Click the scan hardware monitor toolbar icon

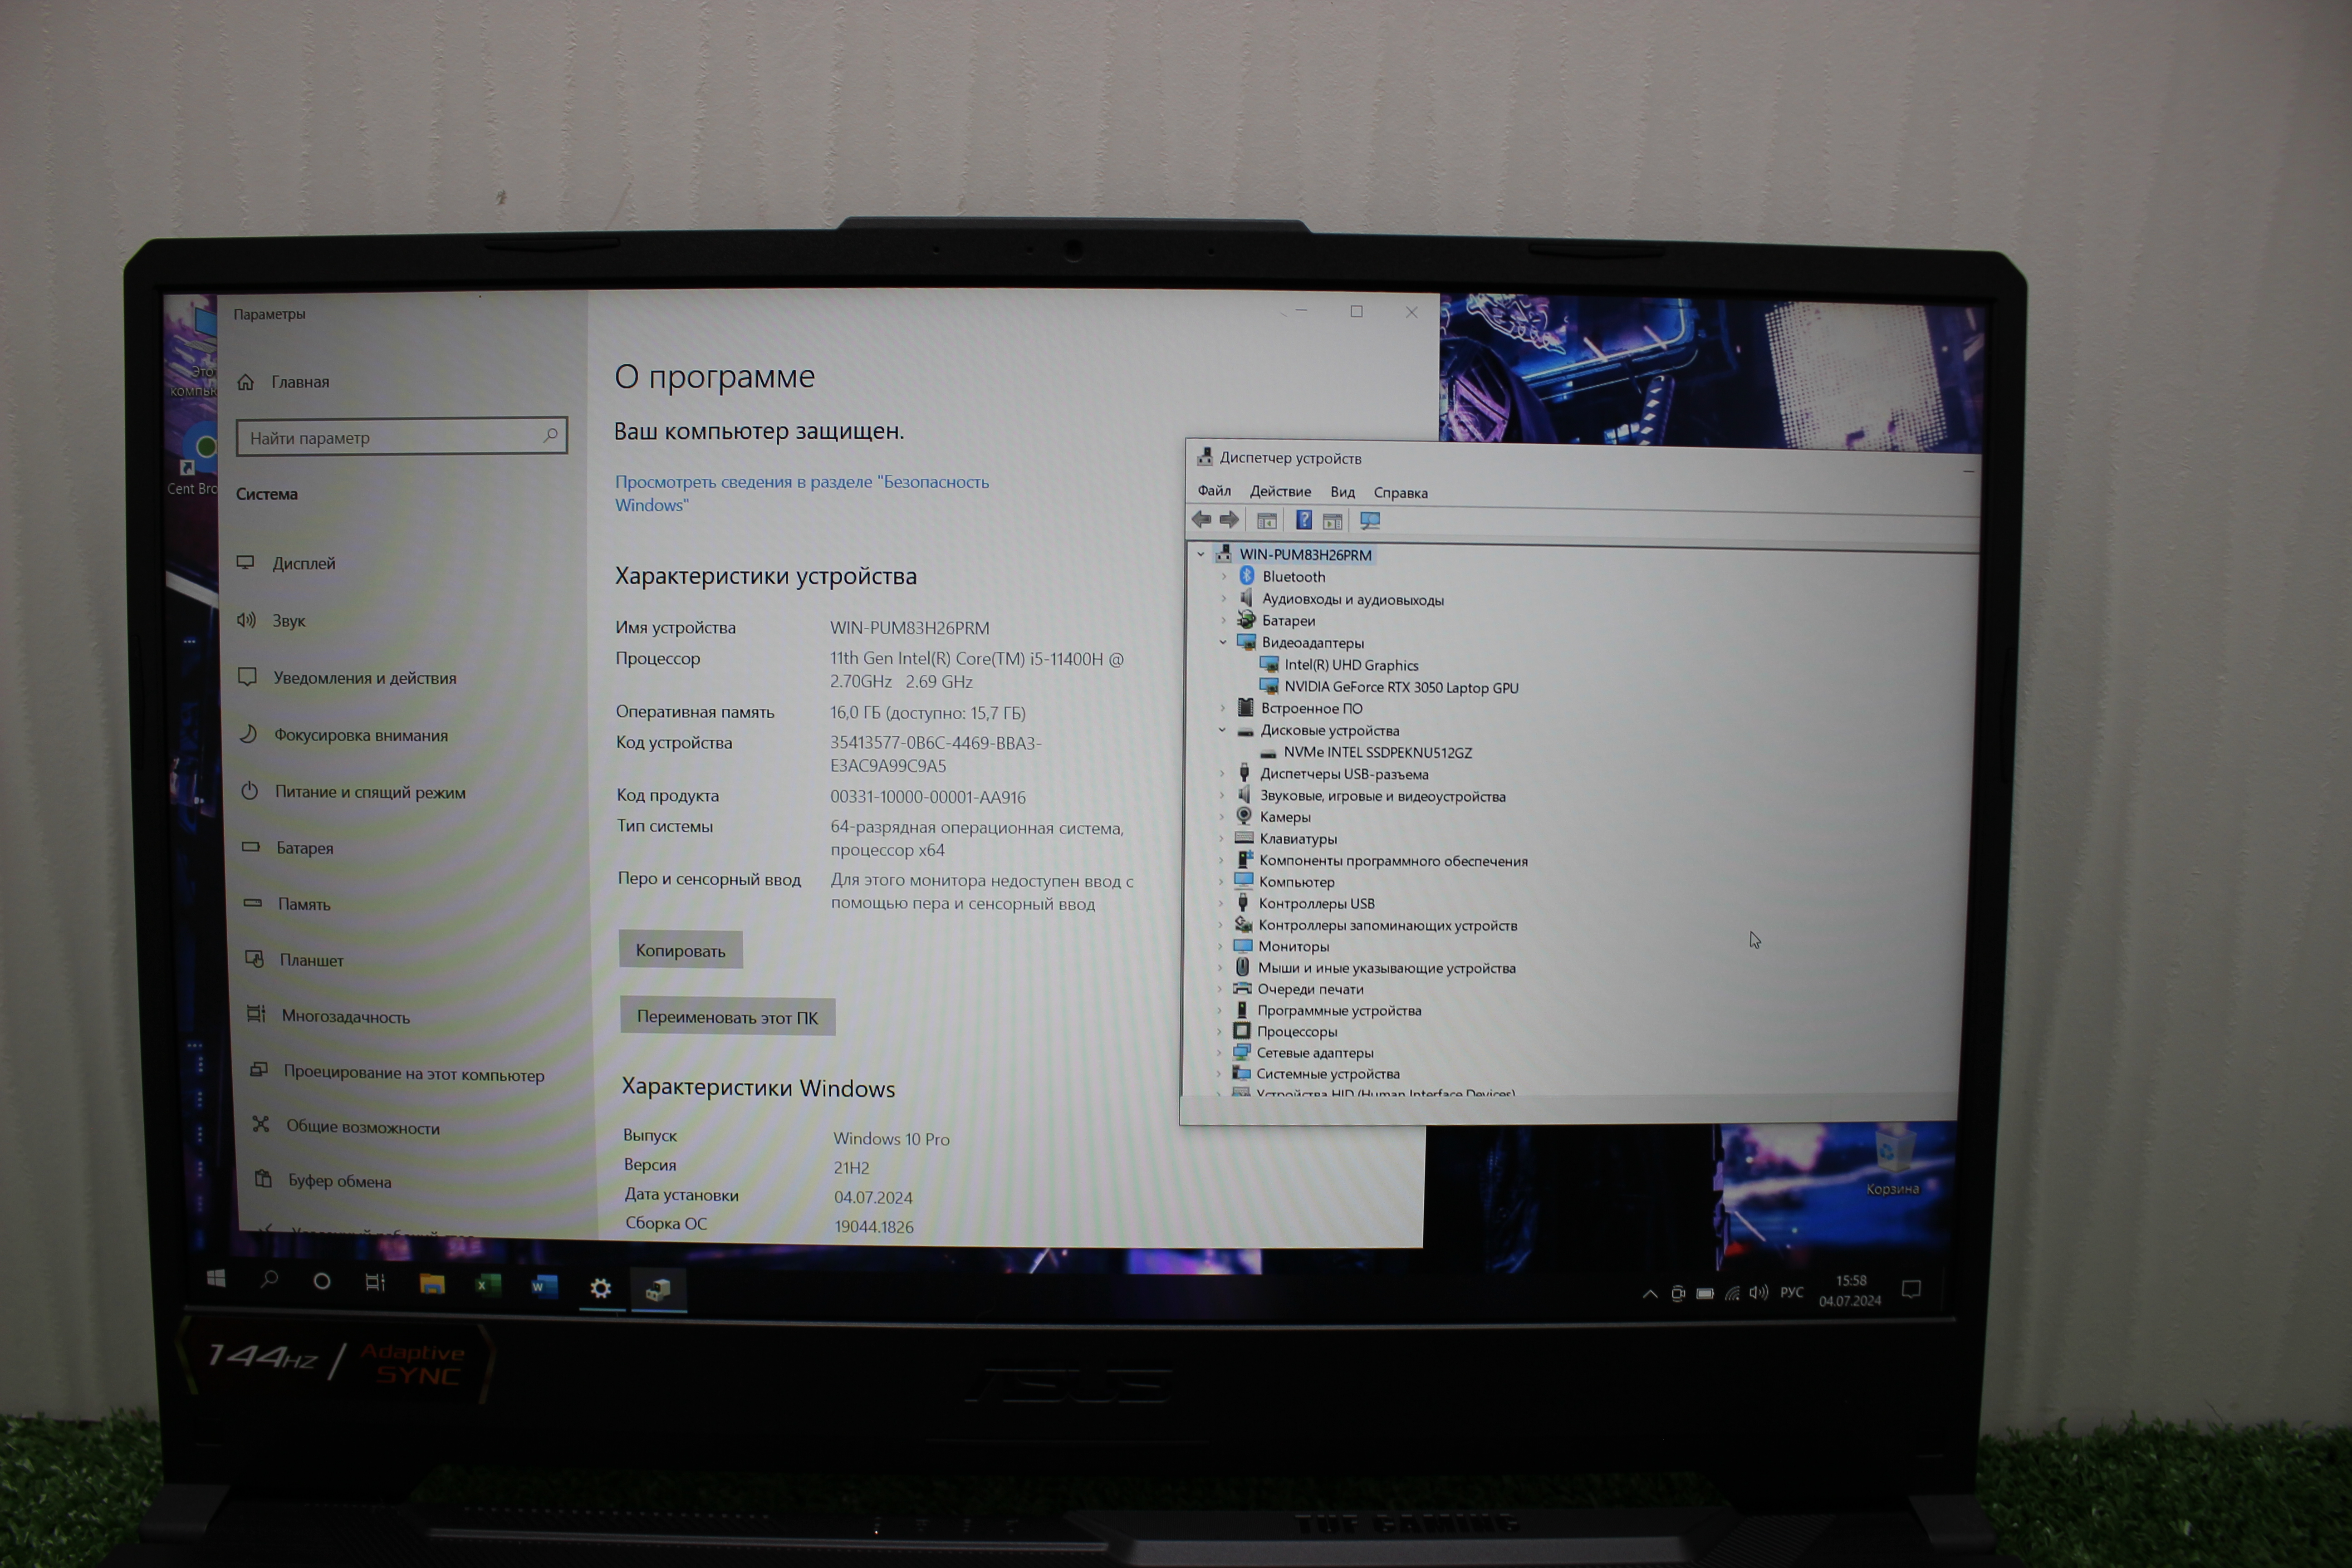pyautogui.click(x=1370, y=521)
